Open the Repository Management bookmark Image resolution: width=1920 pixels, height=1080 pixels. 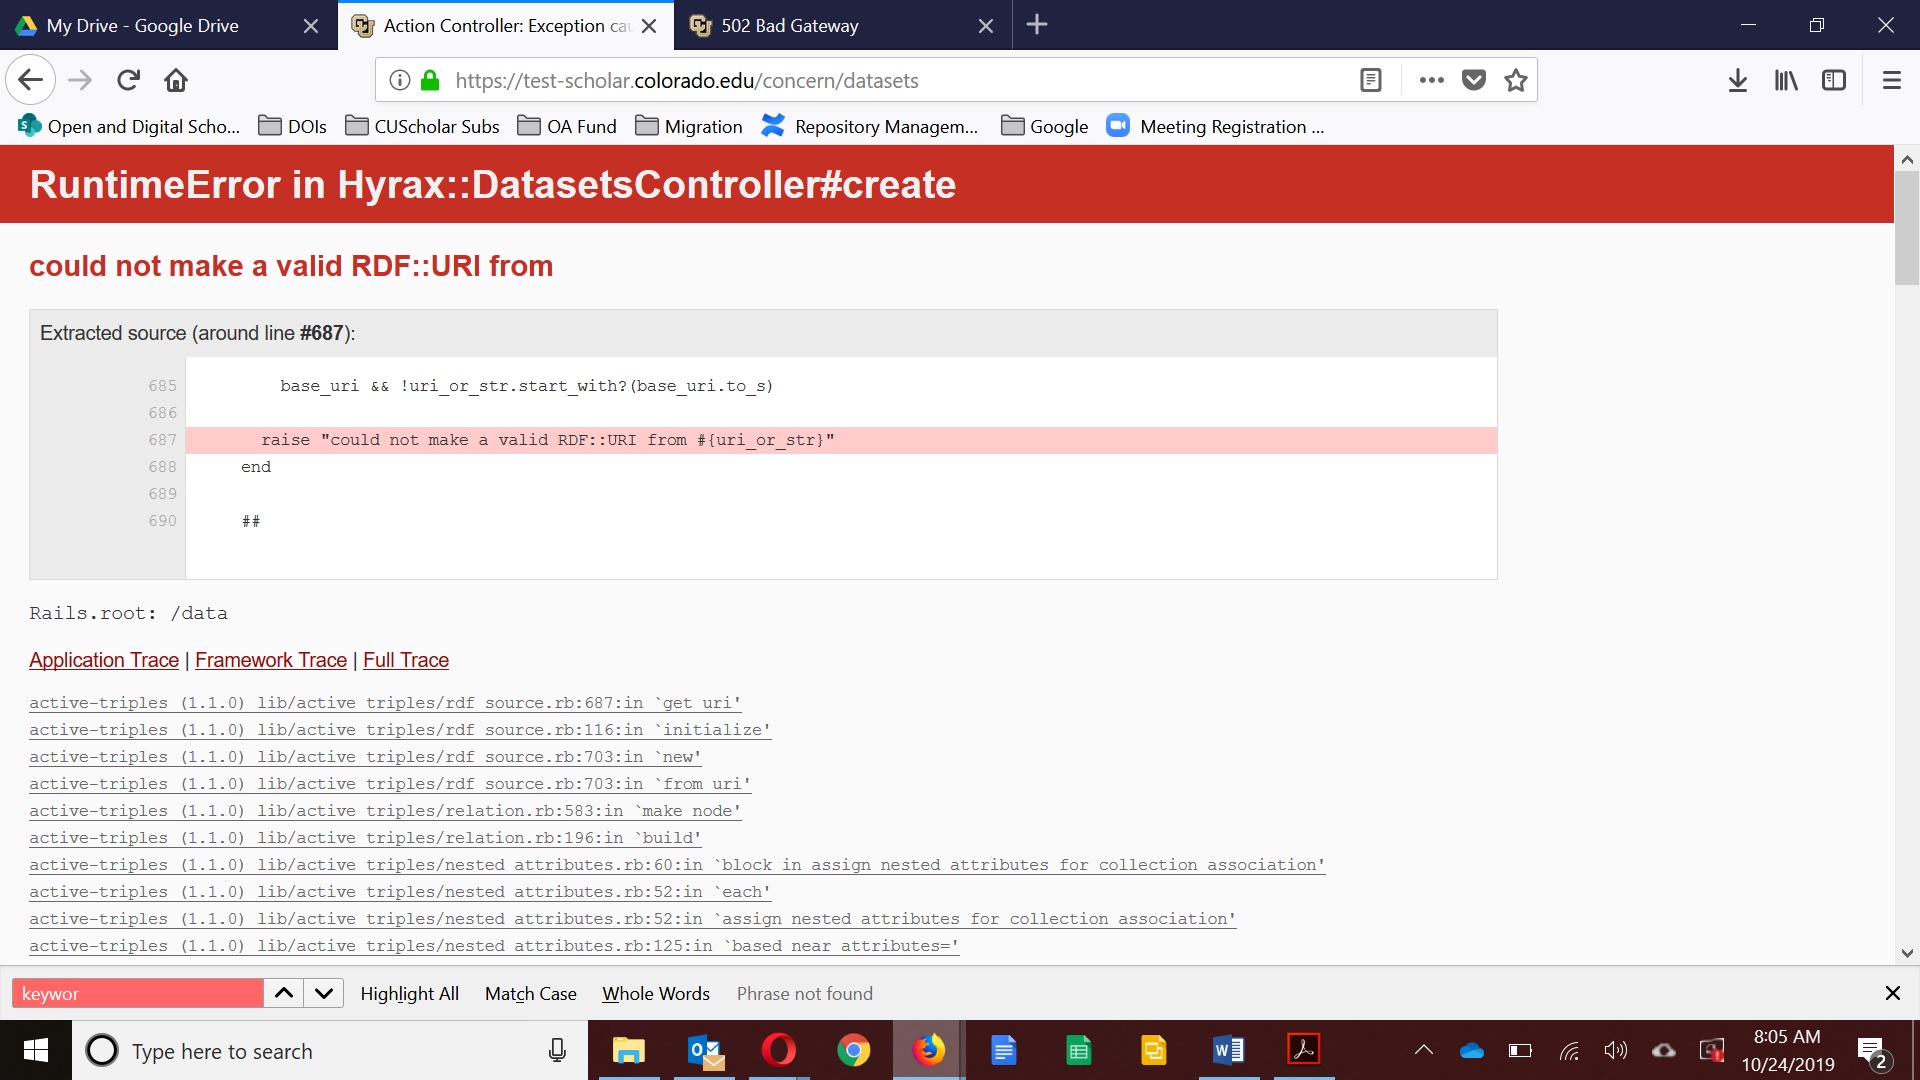[x=869, y=126]
